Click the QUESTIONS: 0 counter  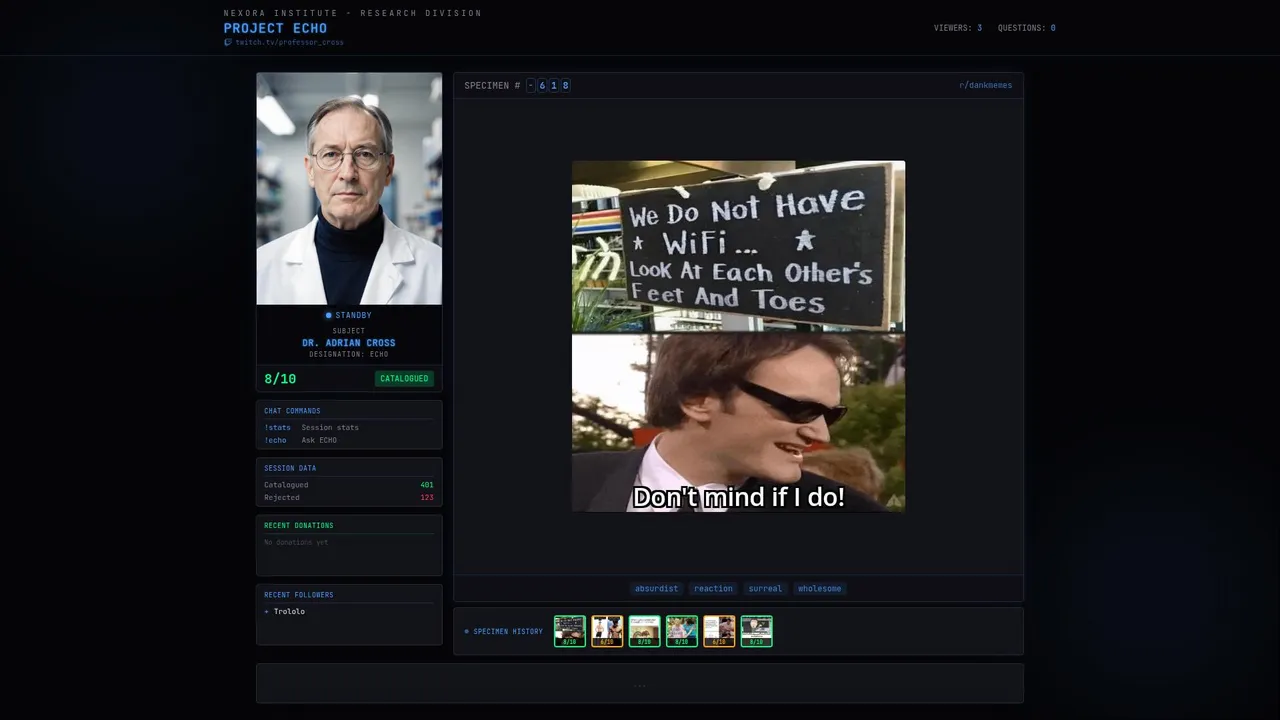point(1026,28)
